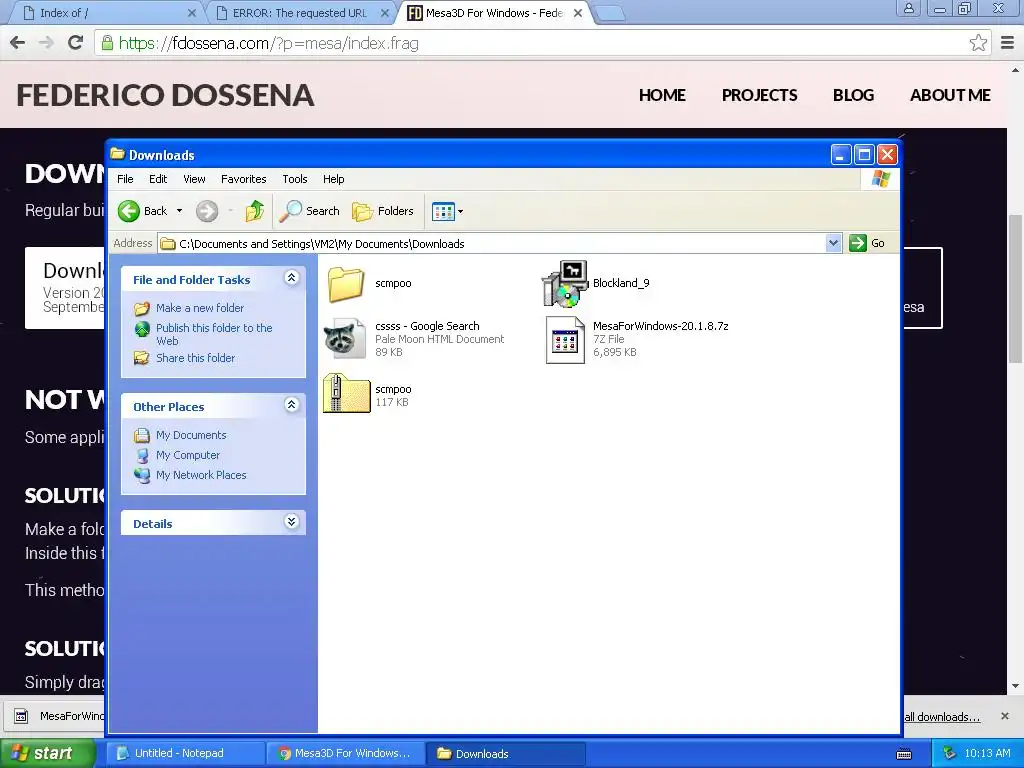The width and height of the screenshot is (1024, 768).
Task: Click ABOUT ME in the website navigation
Action: coord(950,95)
